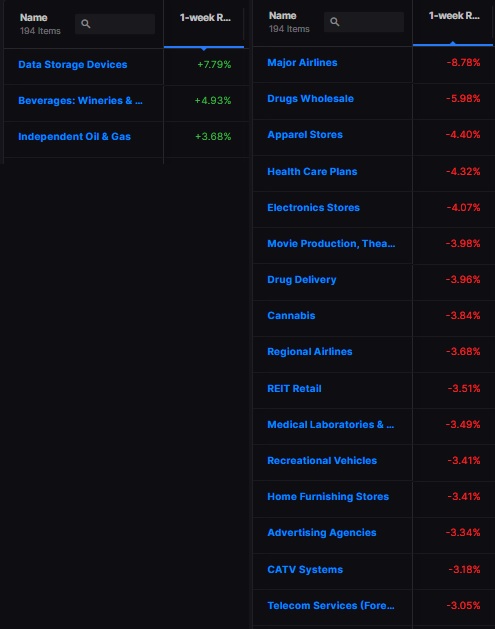This screenshot has height=629, width=495.
Task: Focus the left table search field
Action: (x=115, y=24)
